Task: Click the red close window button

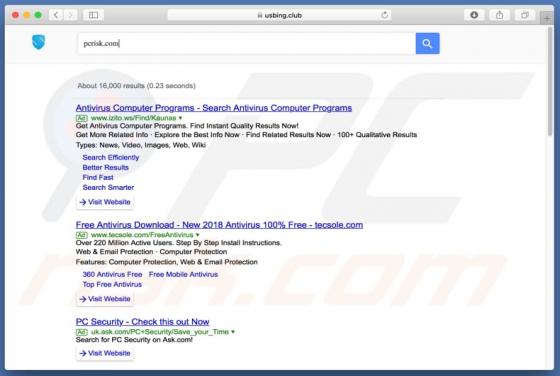Action: pos(15,15)
